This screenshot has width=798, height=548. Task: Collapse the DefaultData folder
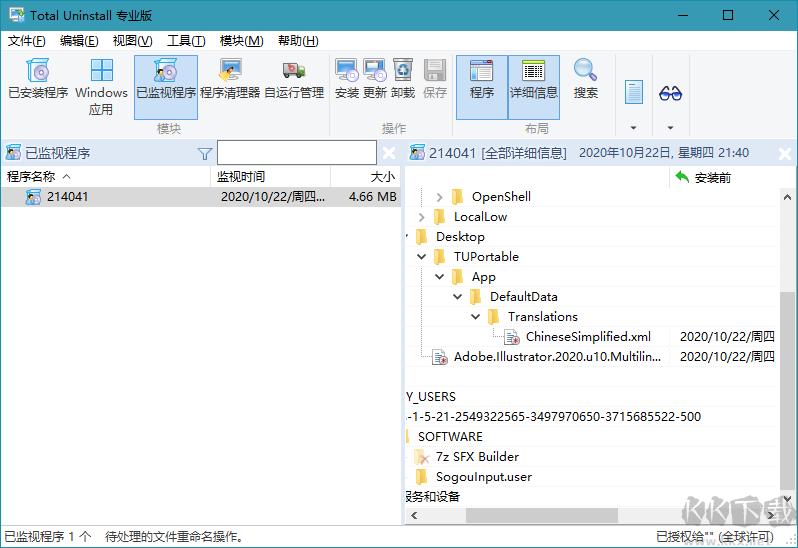pos(458,297)
